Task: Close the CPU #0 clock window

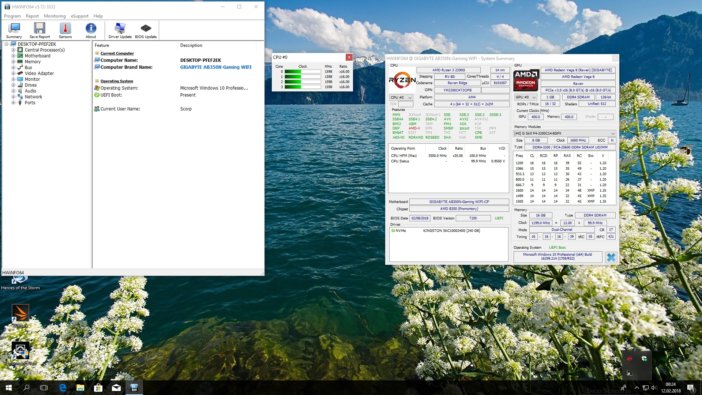Action: click(x=349, y=57)
